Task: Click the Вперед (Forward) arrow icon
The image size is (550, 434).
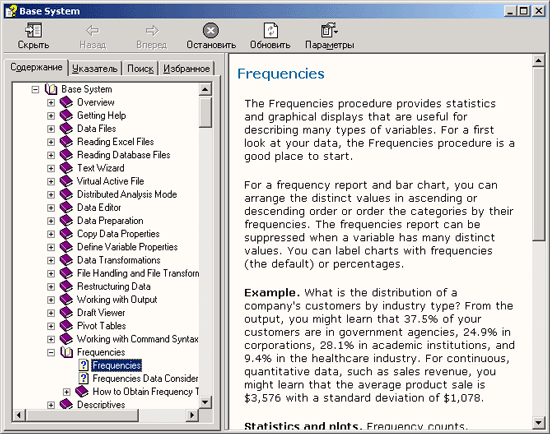Action: point(152,31)
